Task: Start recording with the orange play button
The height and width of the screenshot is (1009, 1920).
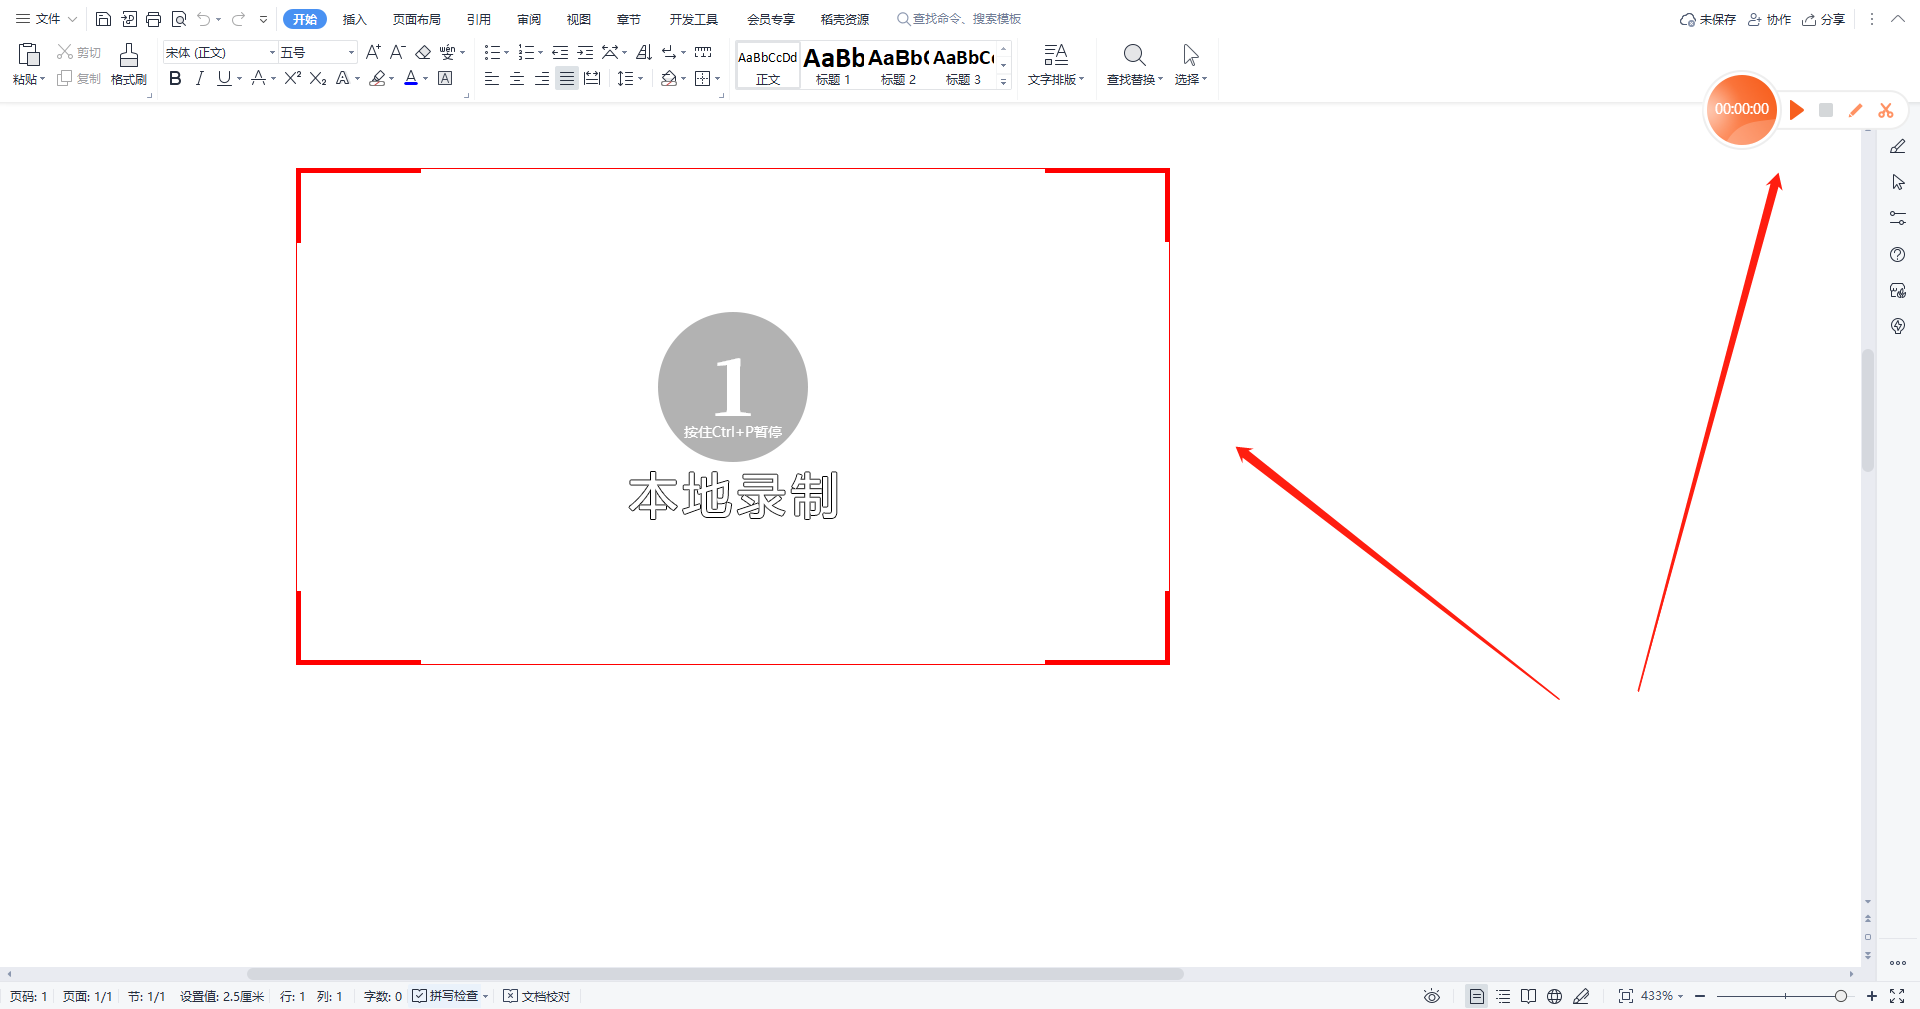Action: pyautogui.click(x=1797, y=110)
